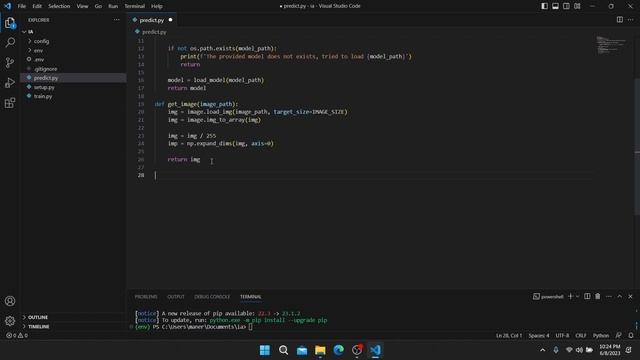Viewport: 640px width, 360px height.
Task: Select the powershell terminal label
Action: coord(548,296)
